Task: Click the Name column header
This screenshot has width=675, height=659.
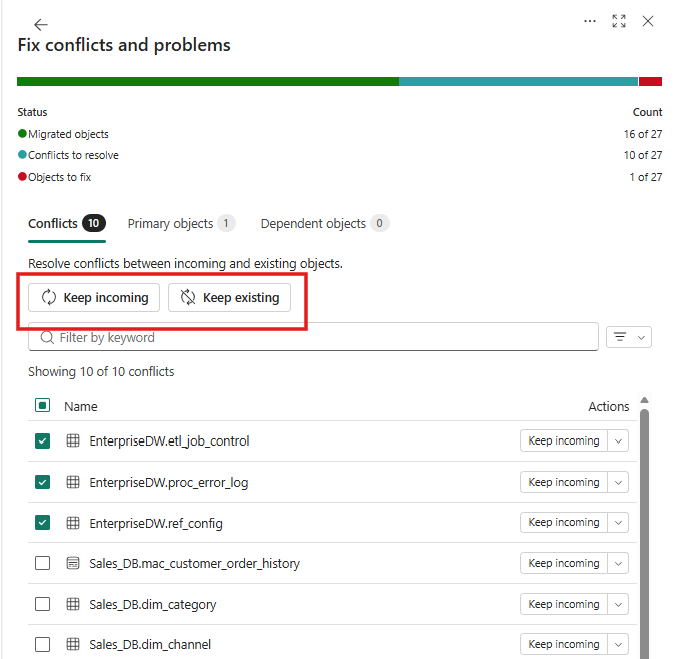Action: click(x=81, y=406)
